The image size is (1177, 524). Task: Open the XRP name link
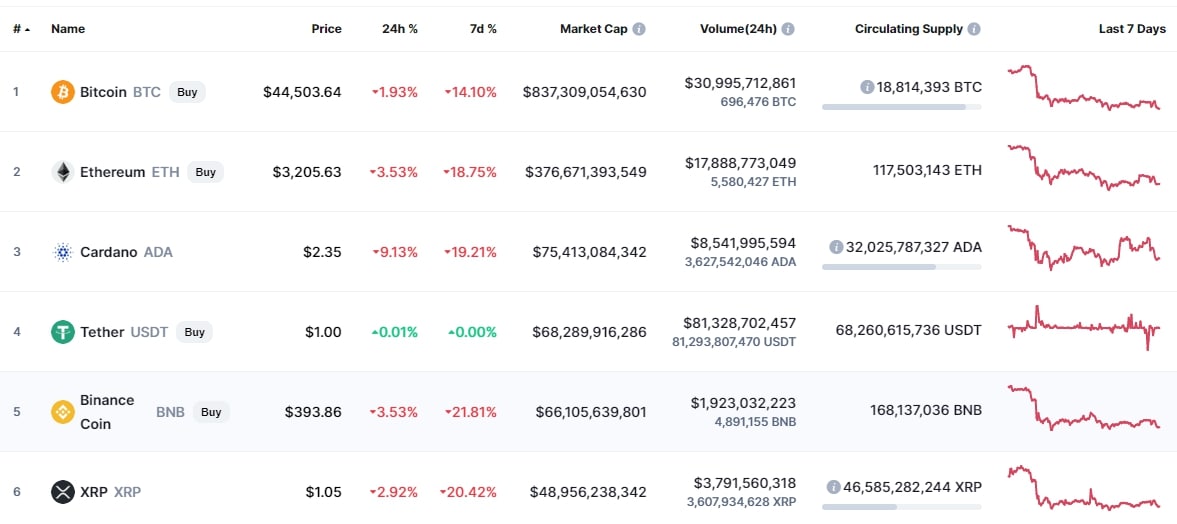click(x=94, y=492)
